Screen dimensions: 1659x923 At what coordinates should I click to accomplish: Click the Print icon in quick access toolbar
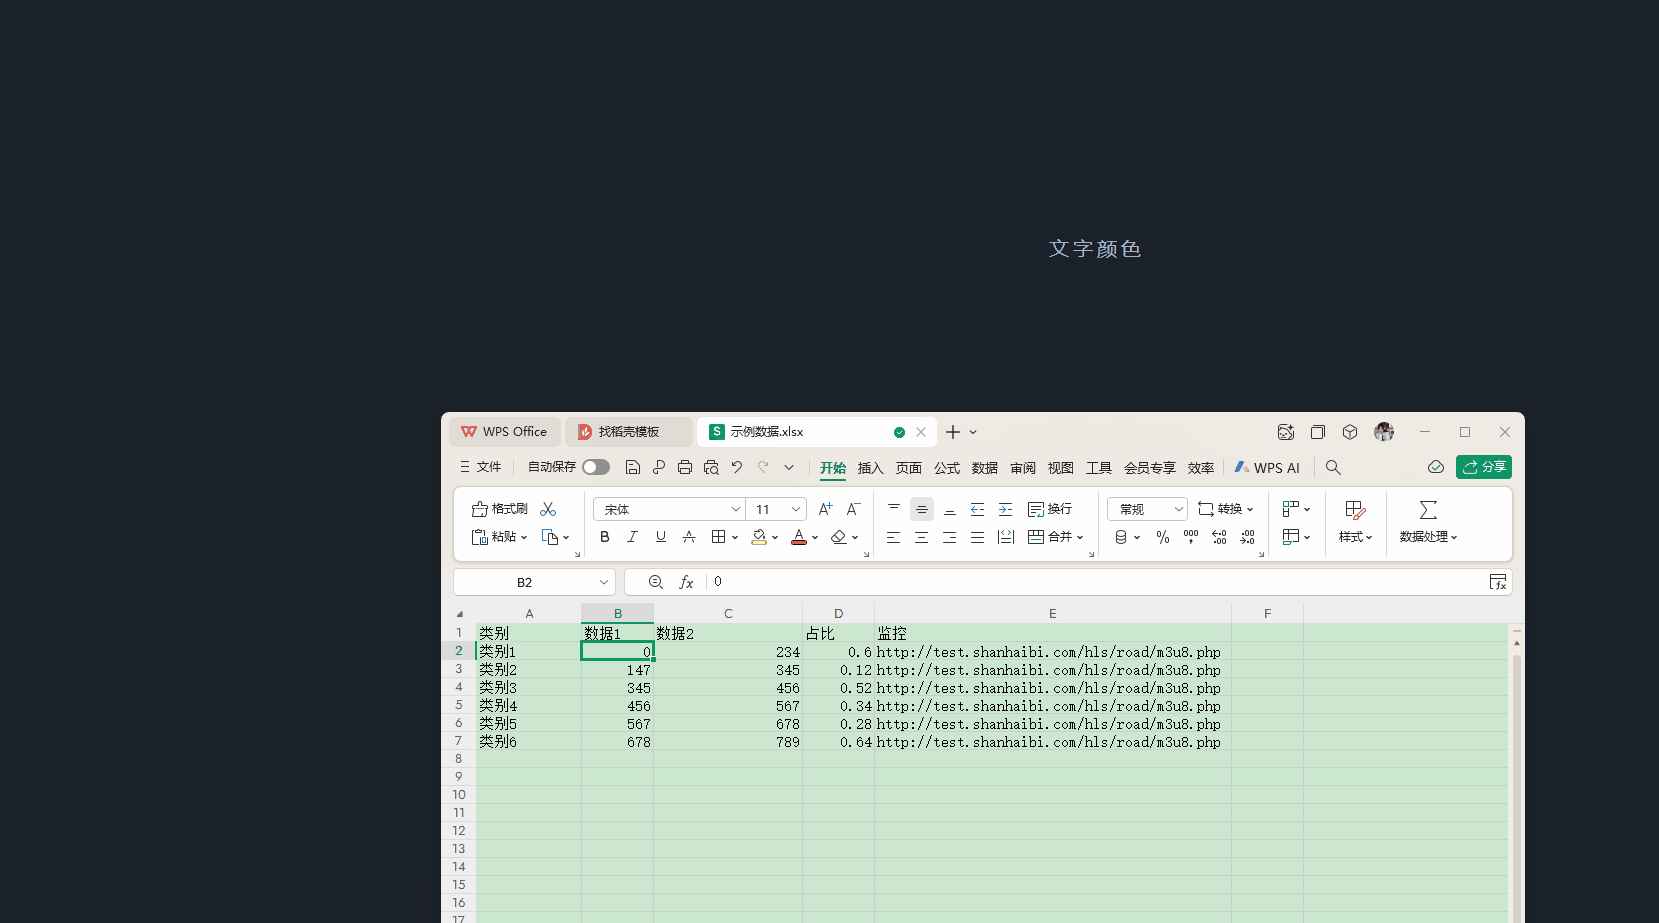coord(685,467)
